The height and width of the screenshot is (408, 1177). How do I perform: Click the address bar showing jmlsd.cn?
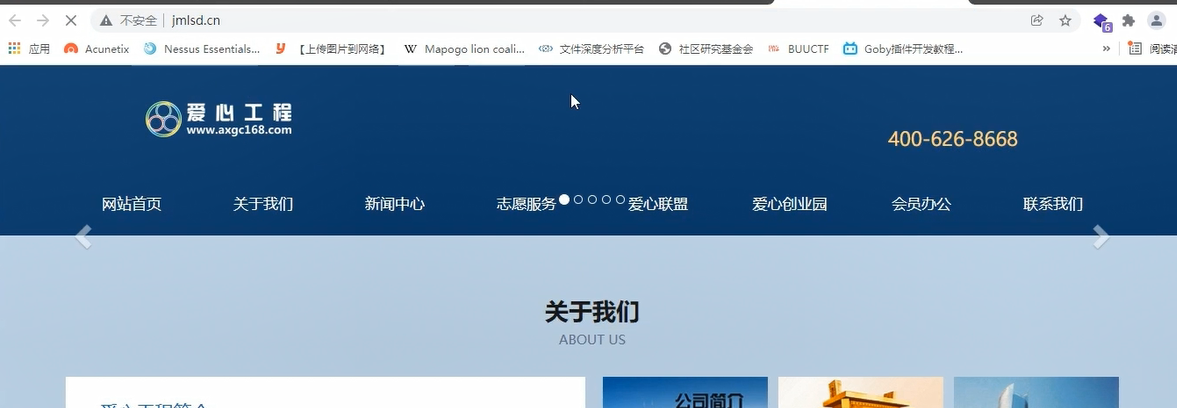coord(500,20)
